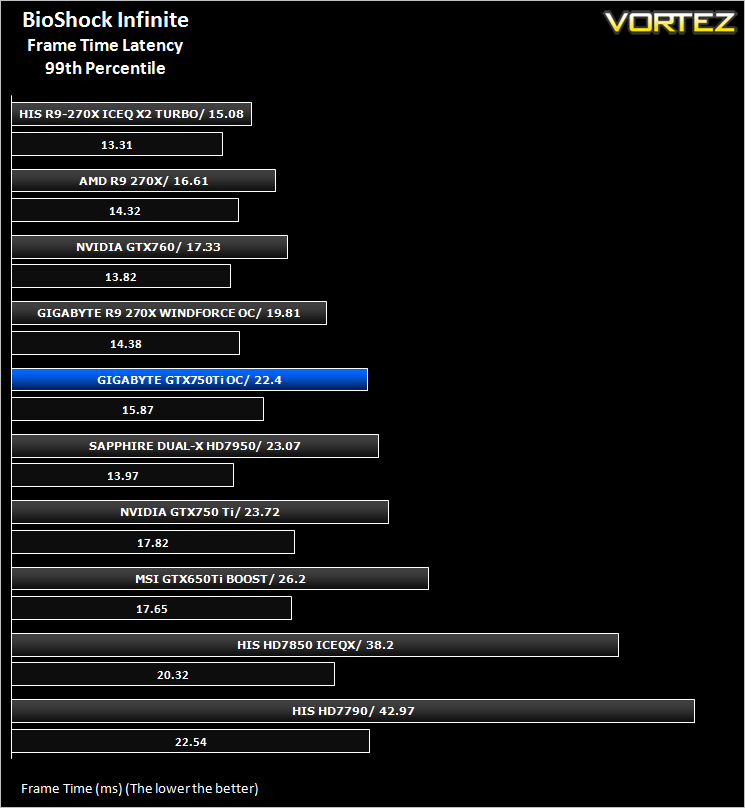Click the 17.65 value bar
Screen dimensions: 745x808
tap(151, 608)
